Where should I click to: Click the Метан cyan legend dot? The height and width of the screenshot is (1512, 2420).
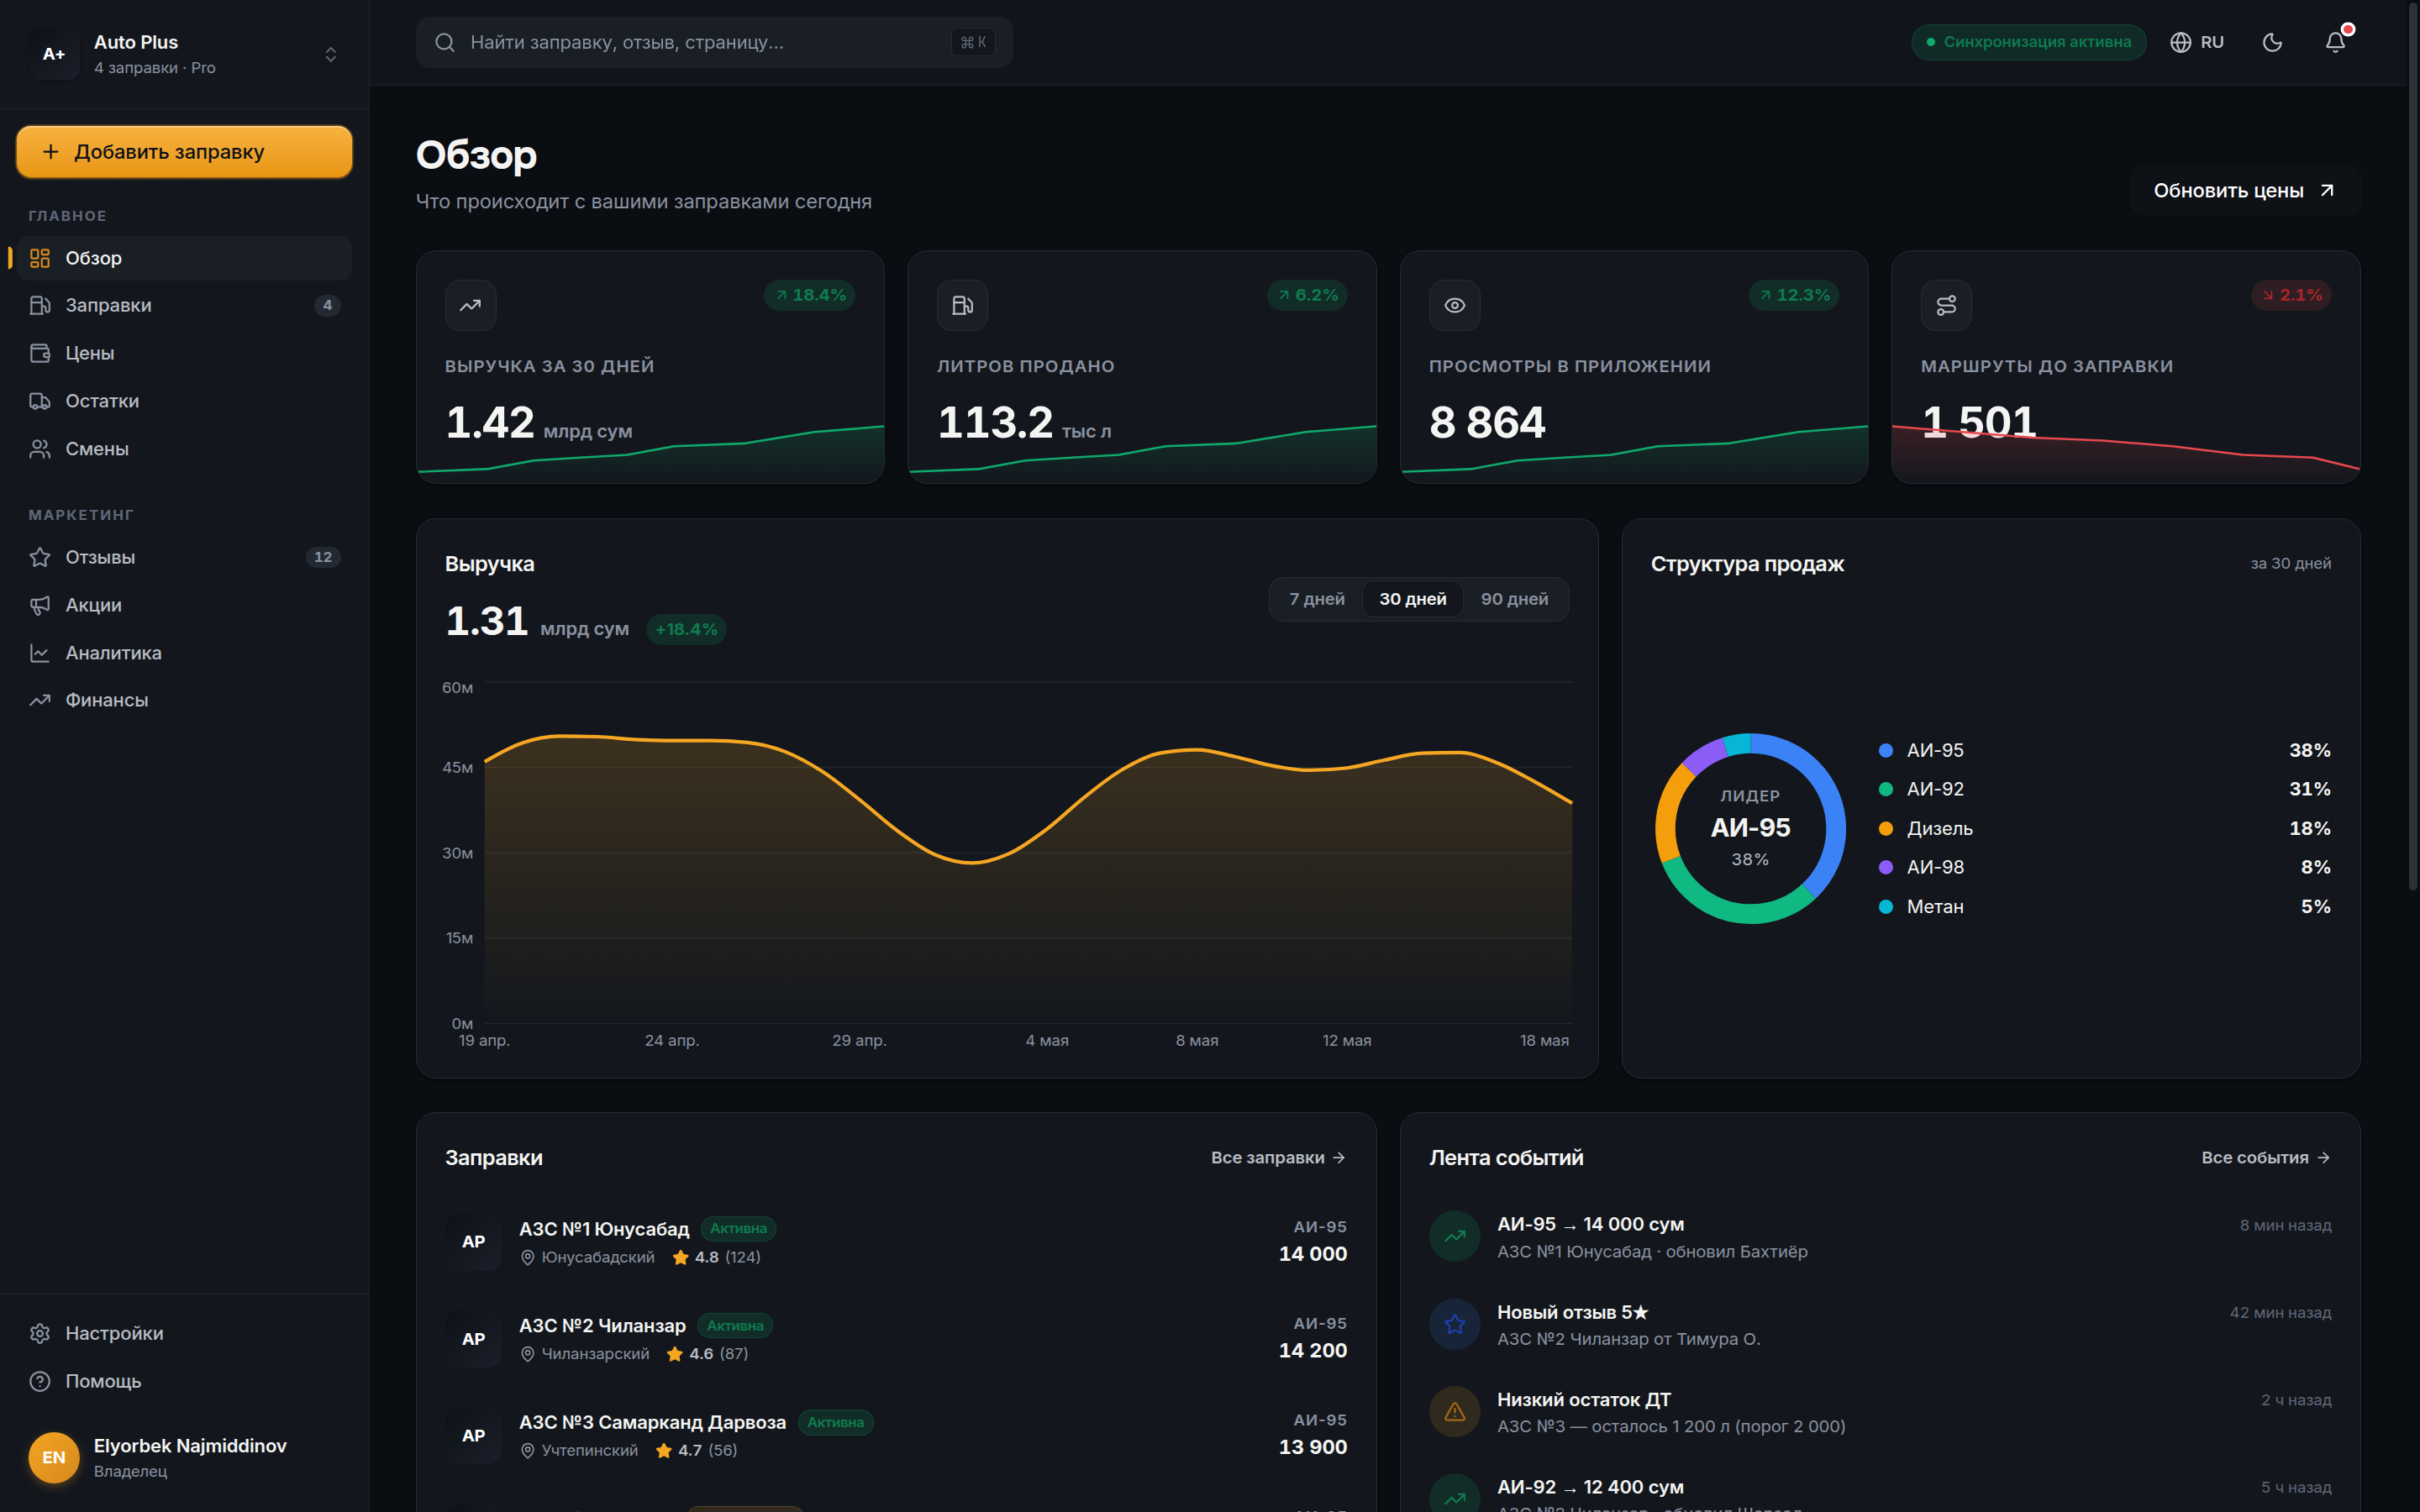click(1885, 906)
